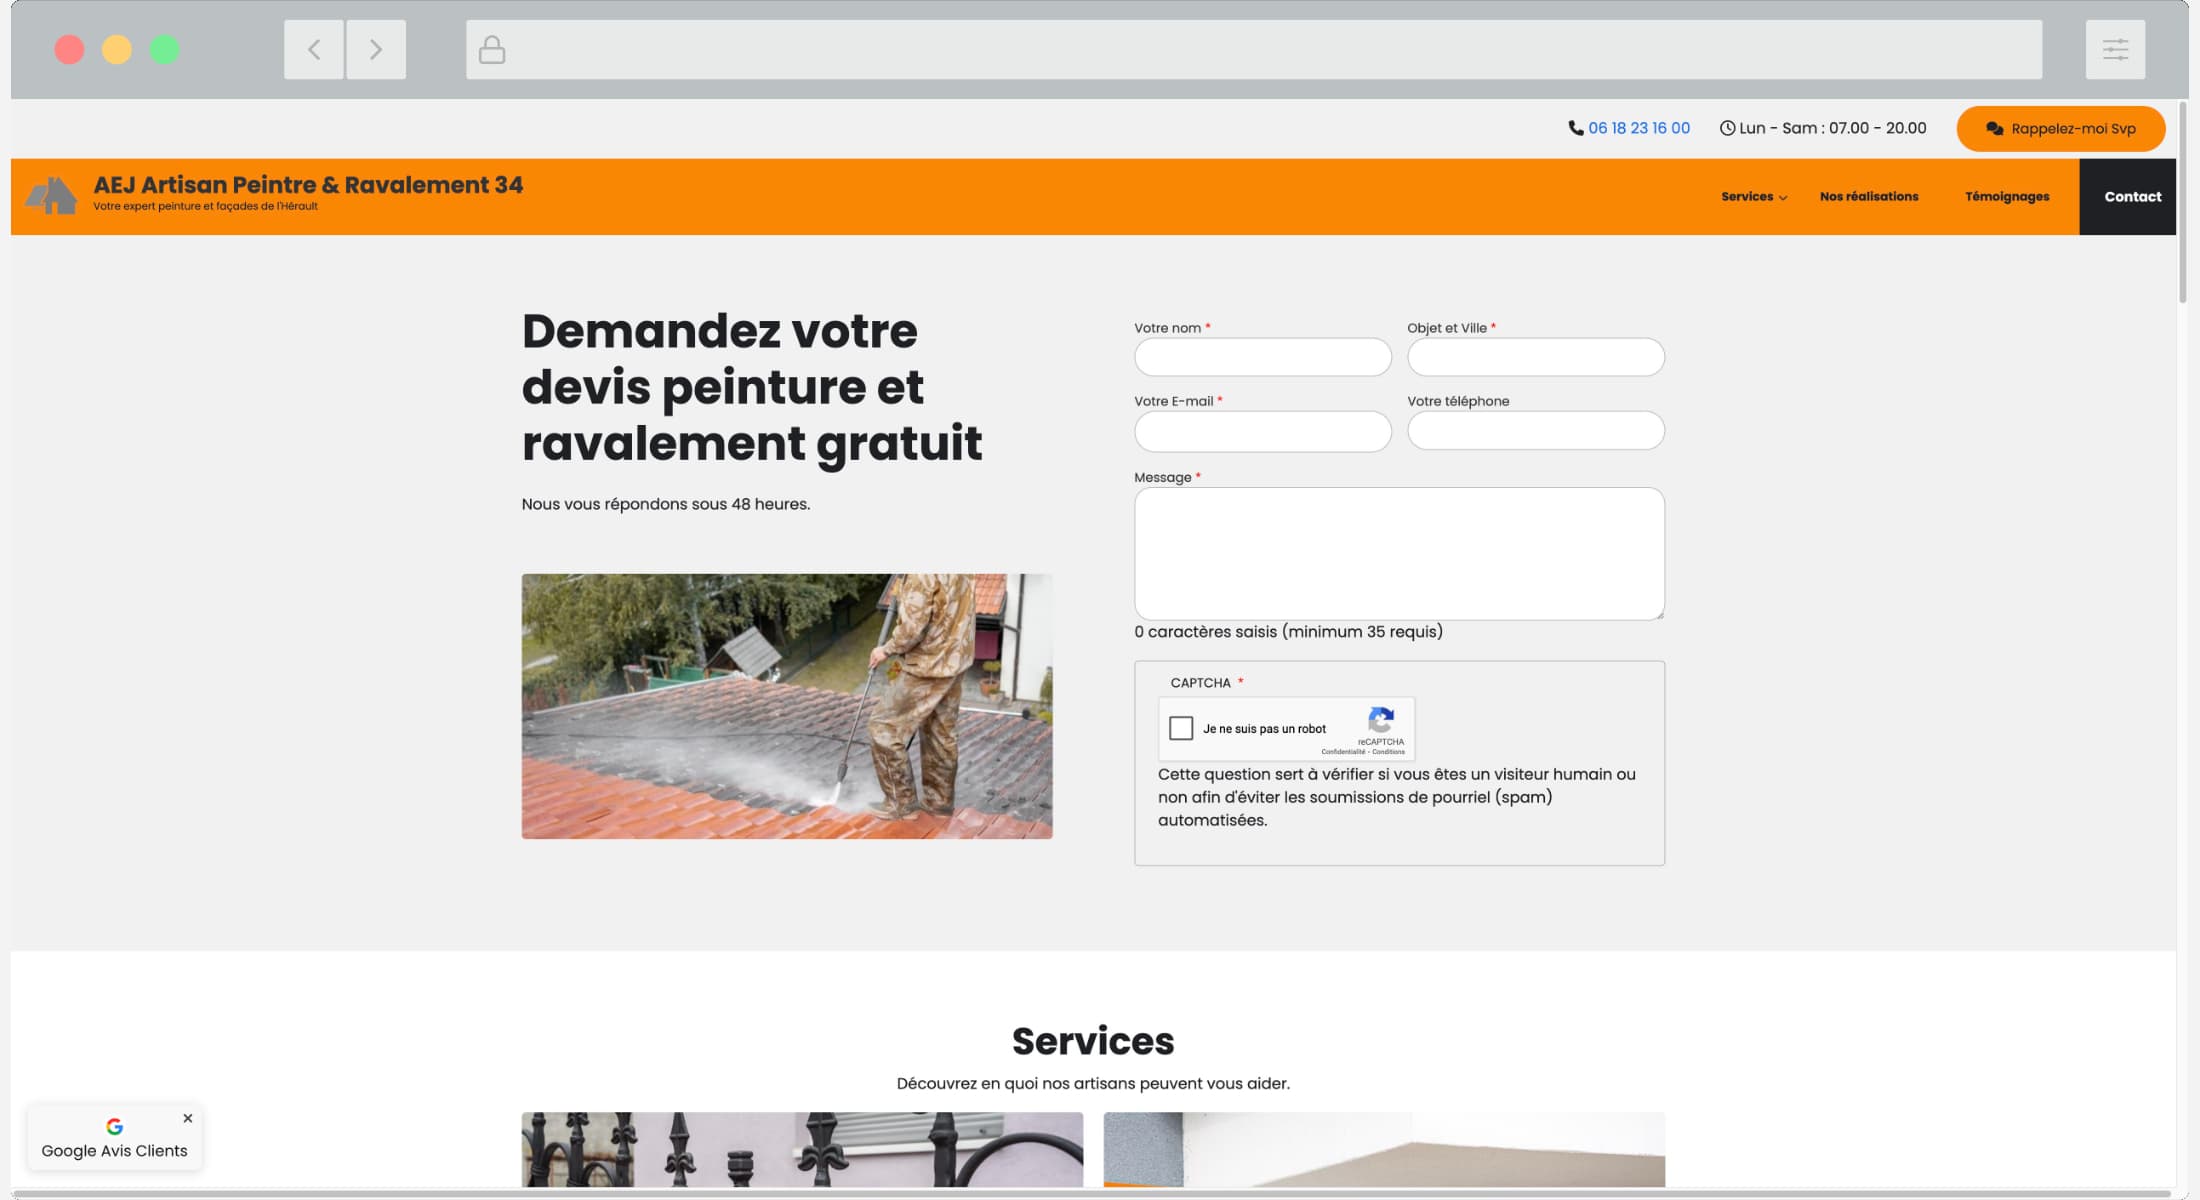Click the reCAPTCHA logo icon
Viewport: 2200px width, 1200px height.
pyautogui.click(x=1381, y=720)
